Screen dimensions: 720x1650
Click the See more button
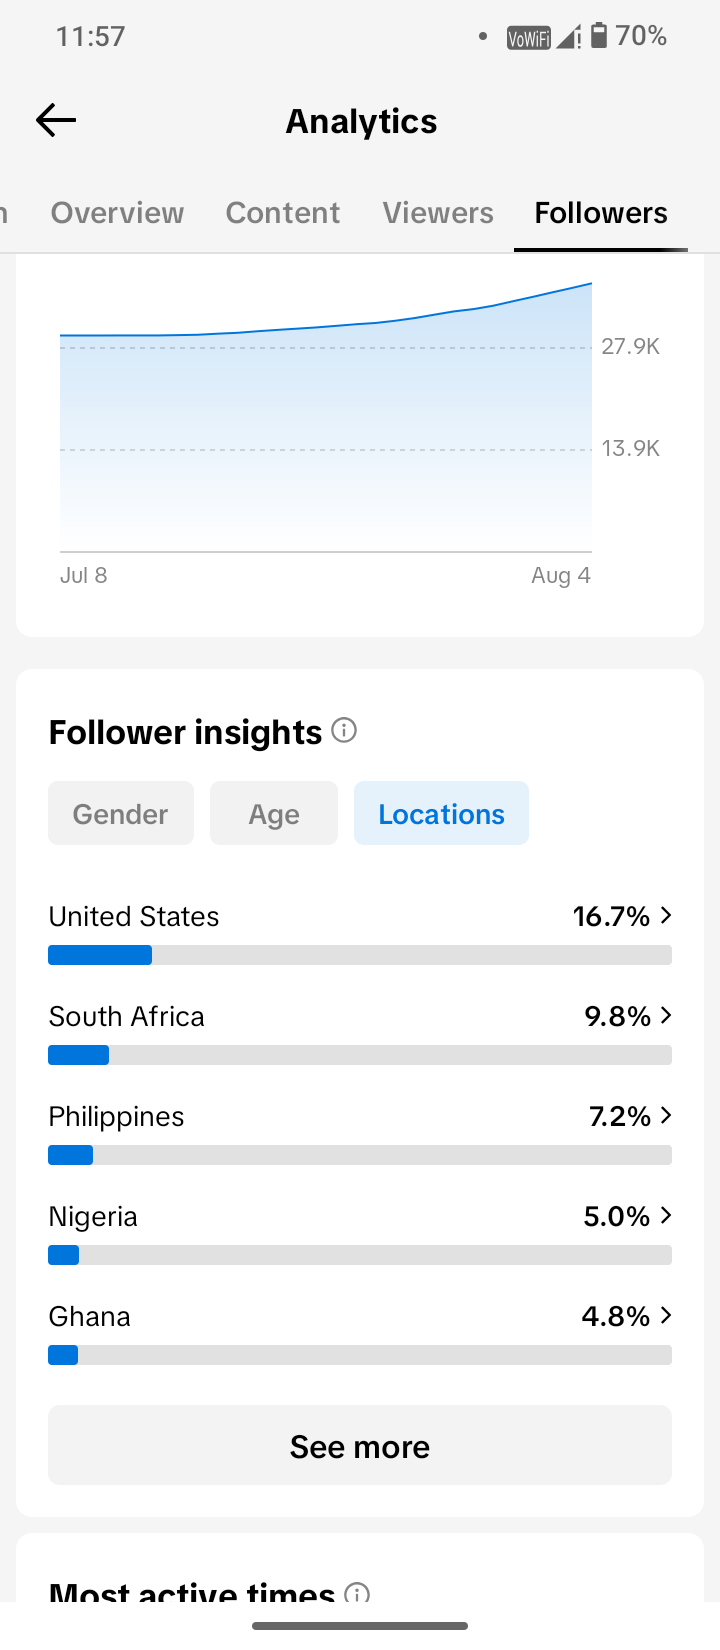(x=360, y=1445)
